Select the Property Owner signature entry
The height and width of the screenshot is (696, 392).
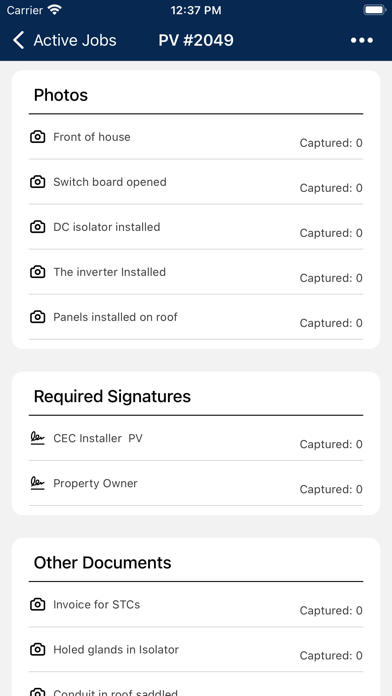196,483
